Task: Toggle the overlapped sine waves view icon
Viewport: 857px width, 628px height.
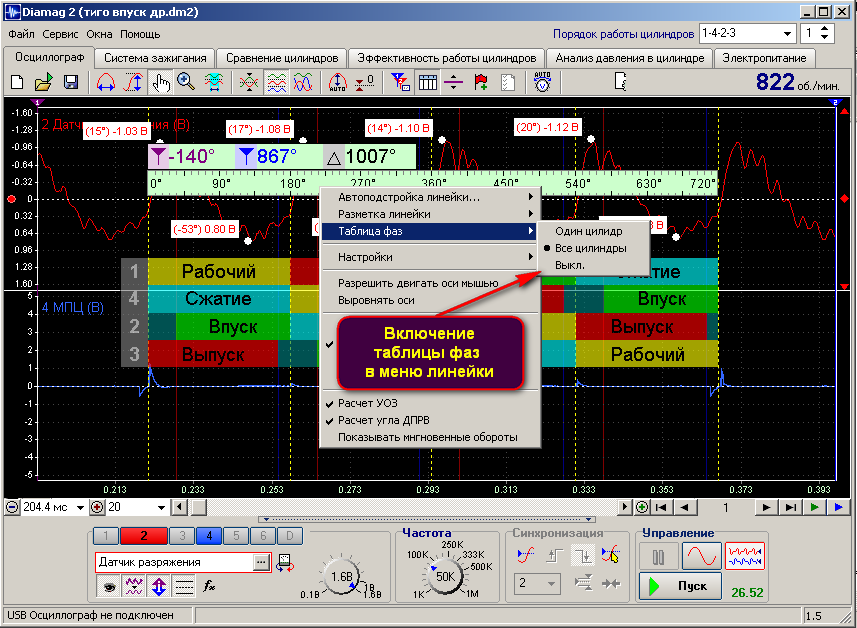Action: [303, 83]
